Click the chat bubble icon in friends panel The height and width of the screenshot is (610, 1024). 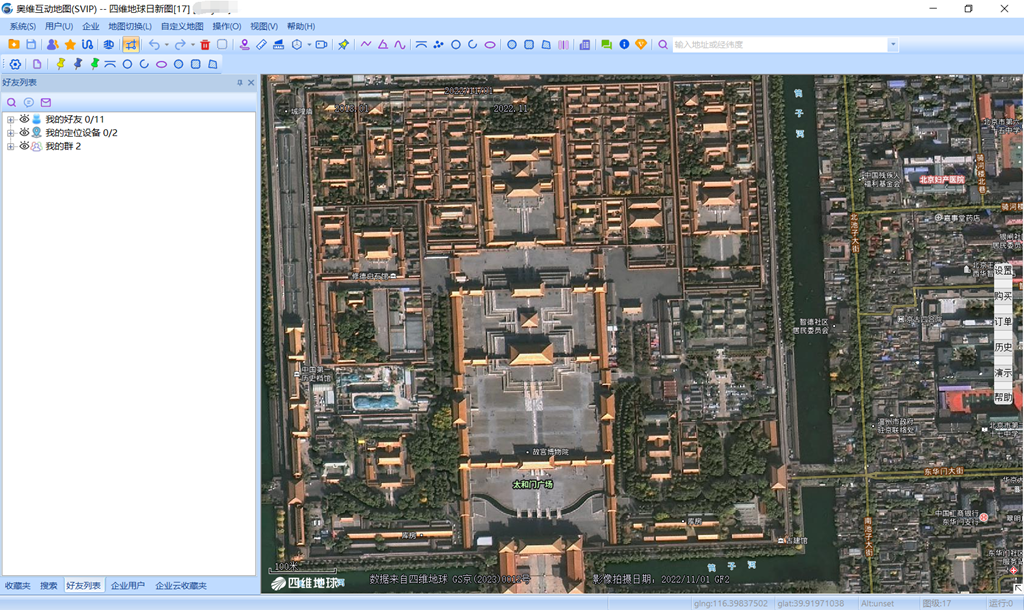(29, 103)
